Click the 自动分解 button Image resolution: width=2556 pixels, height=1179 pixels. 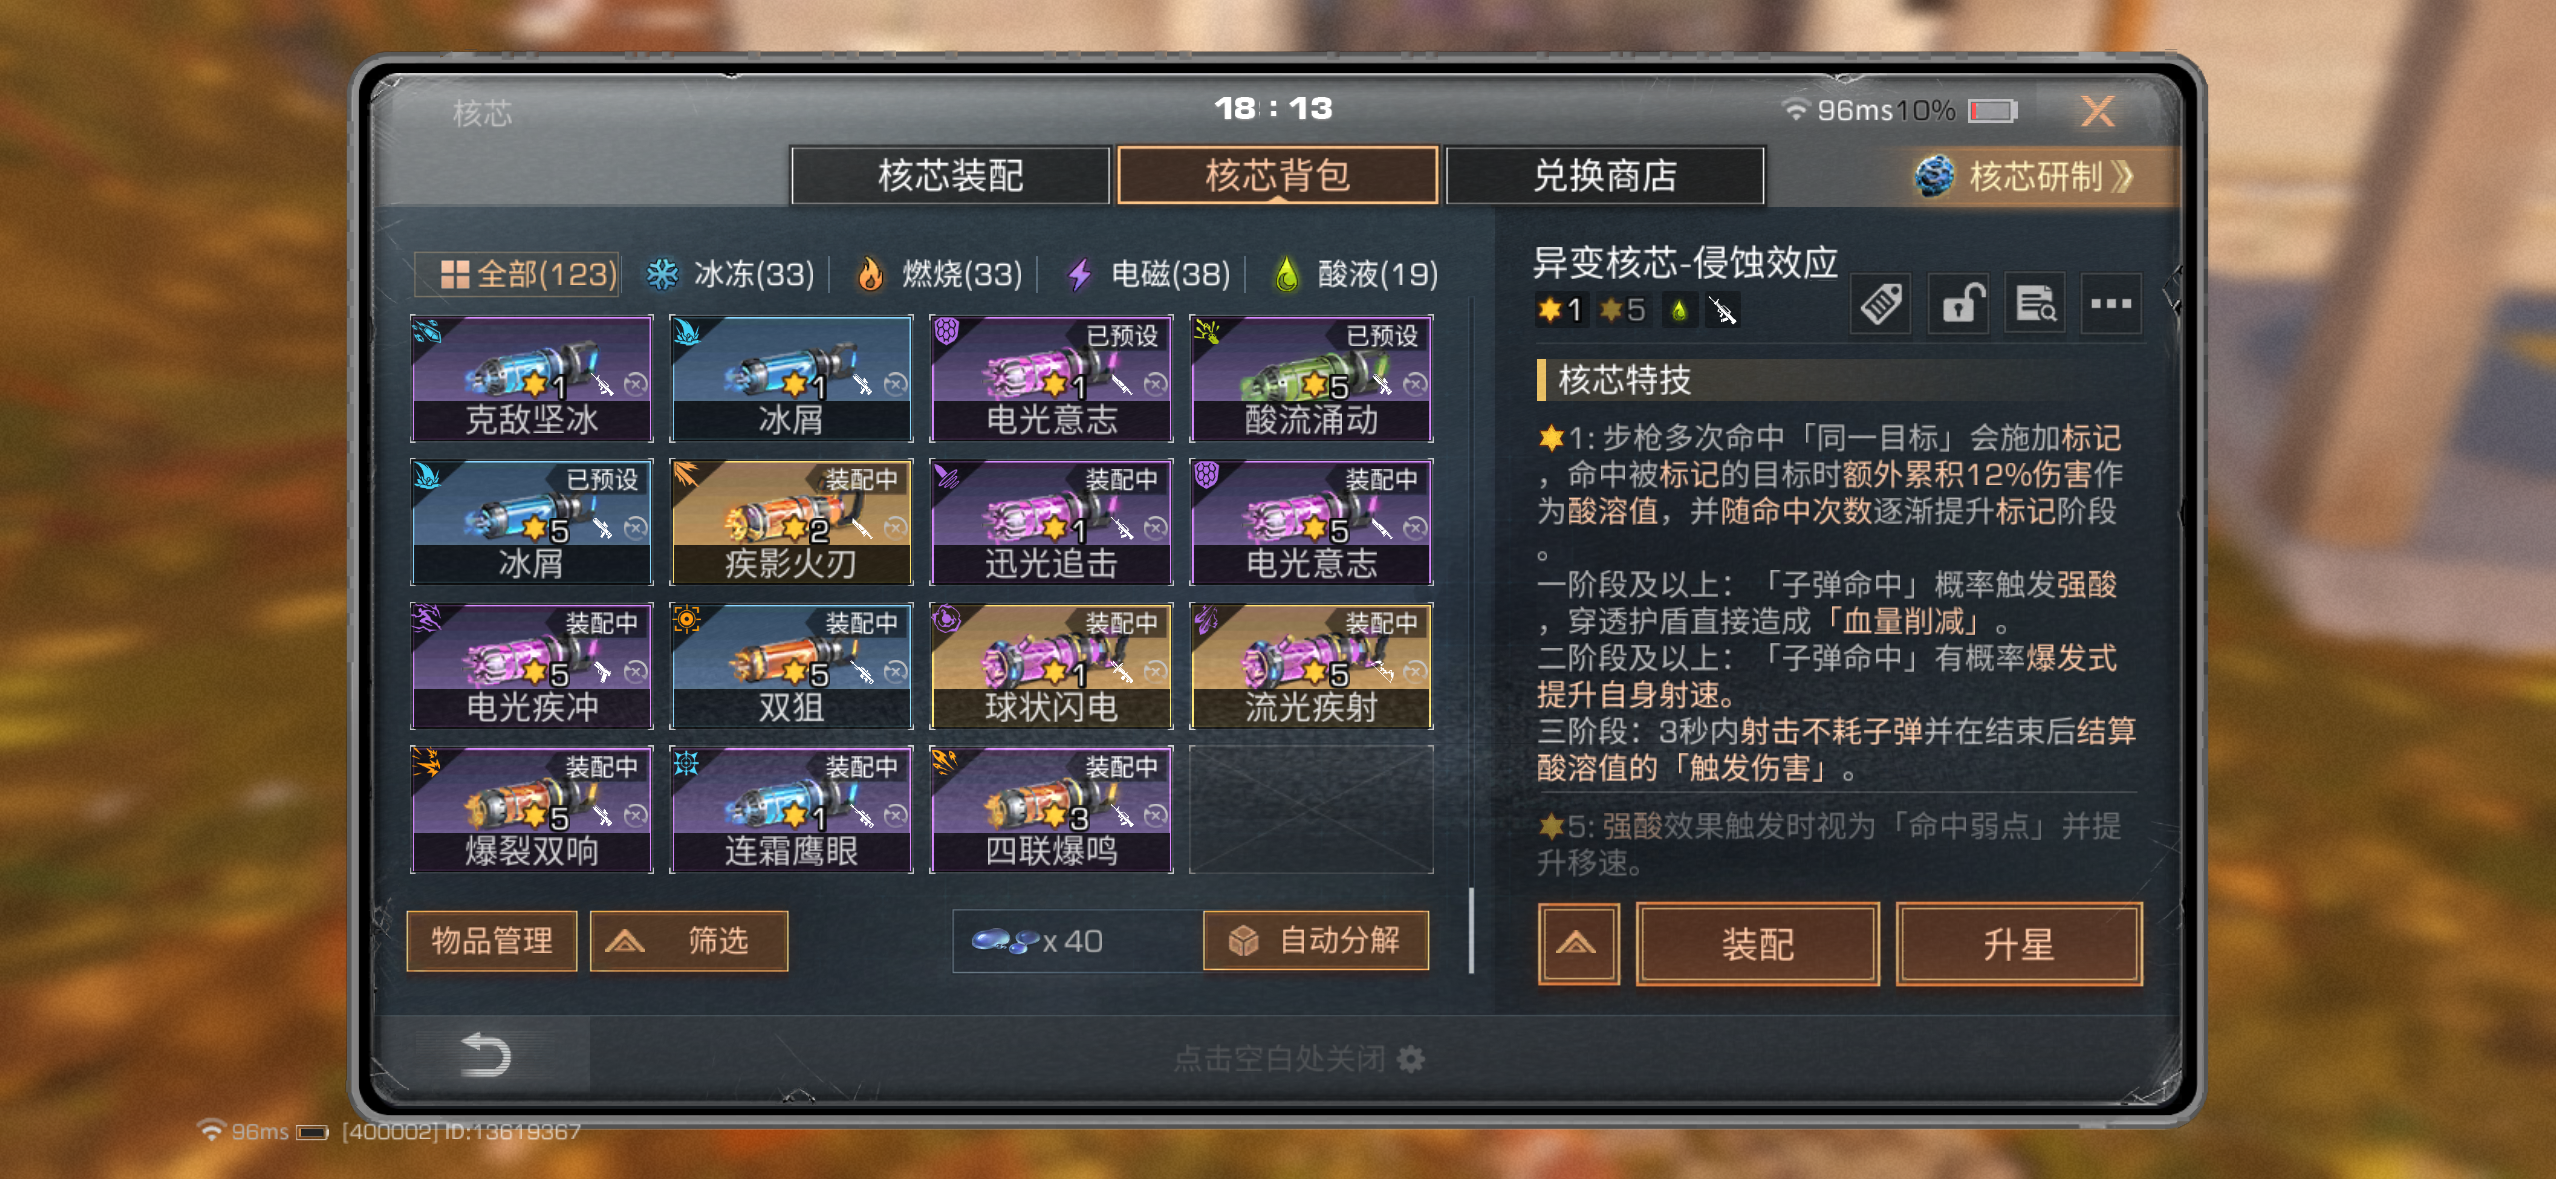pos(1316,941)
